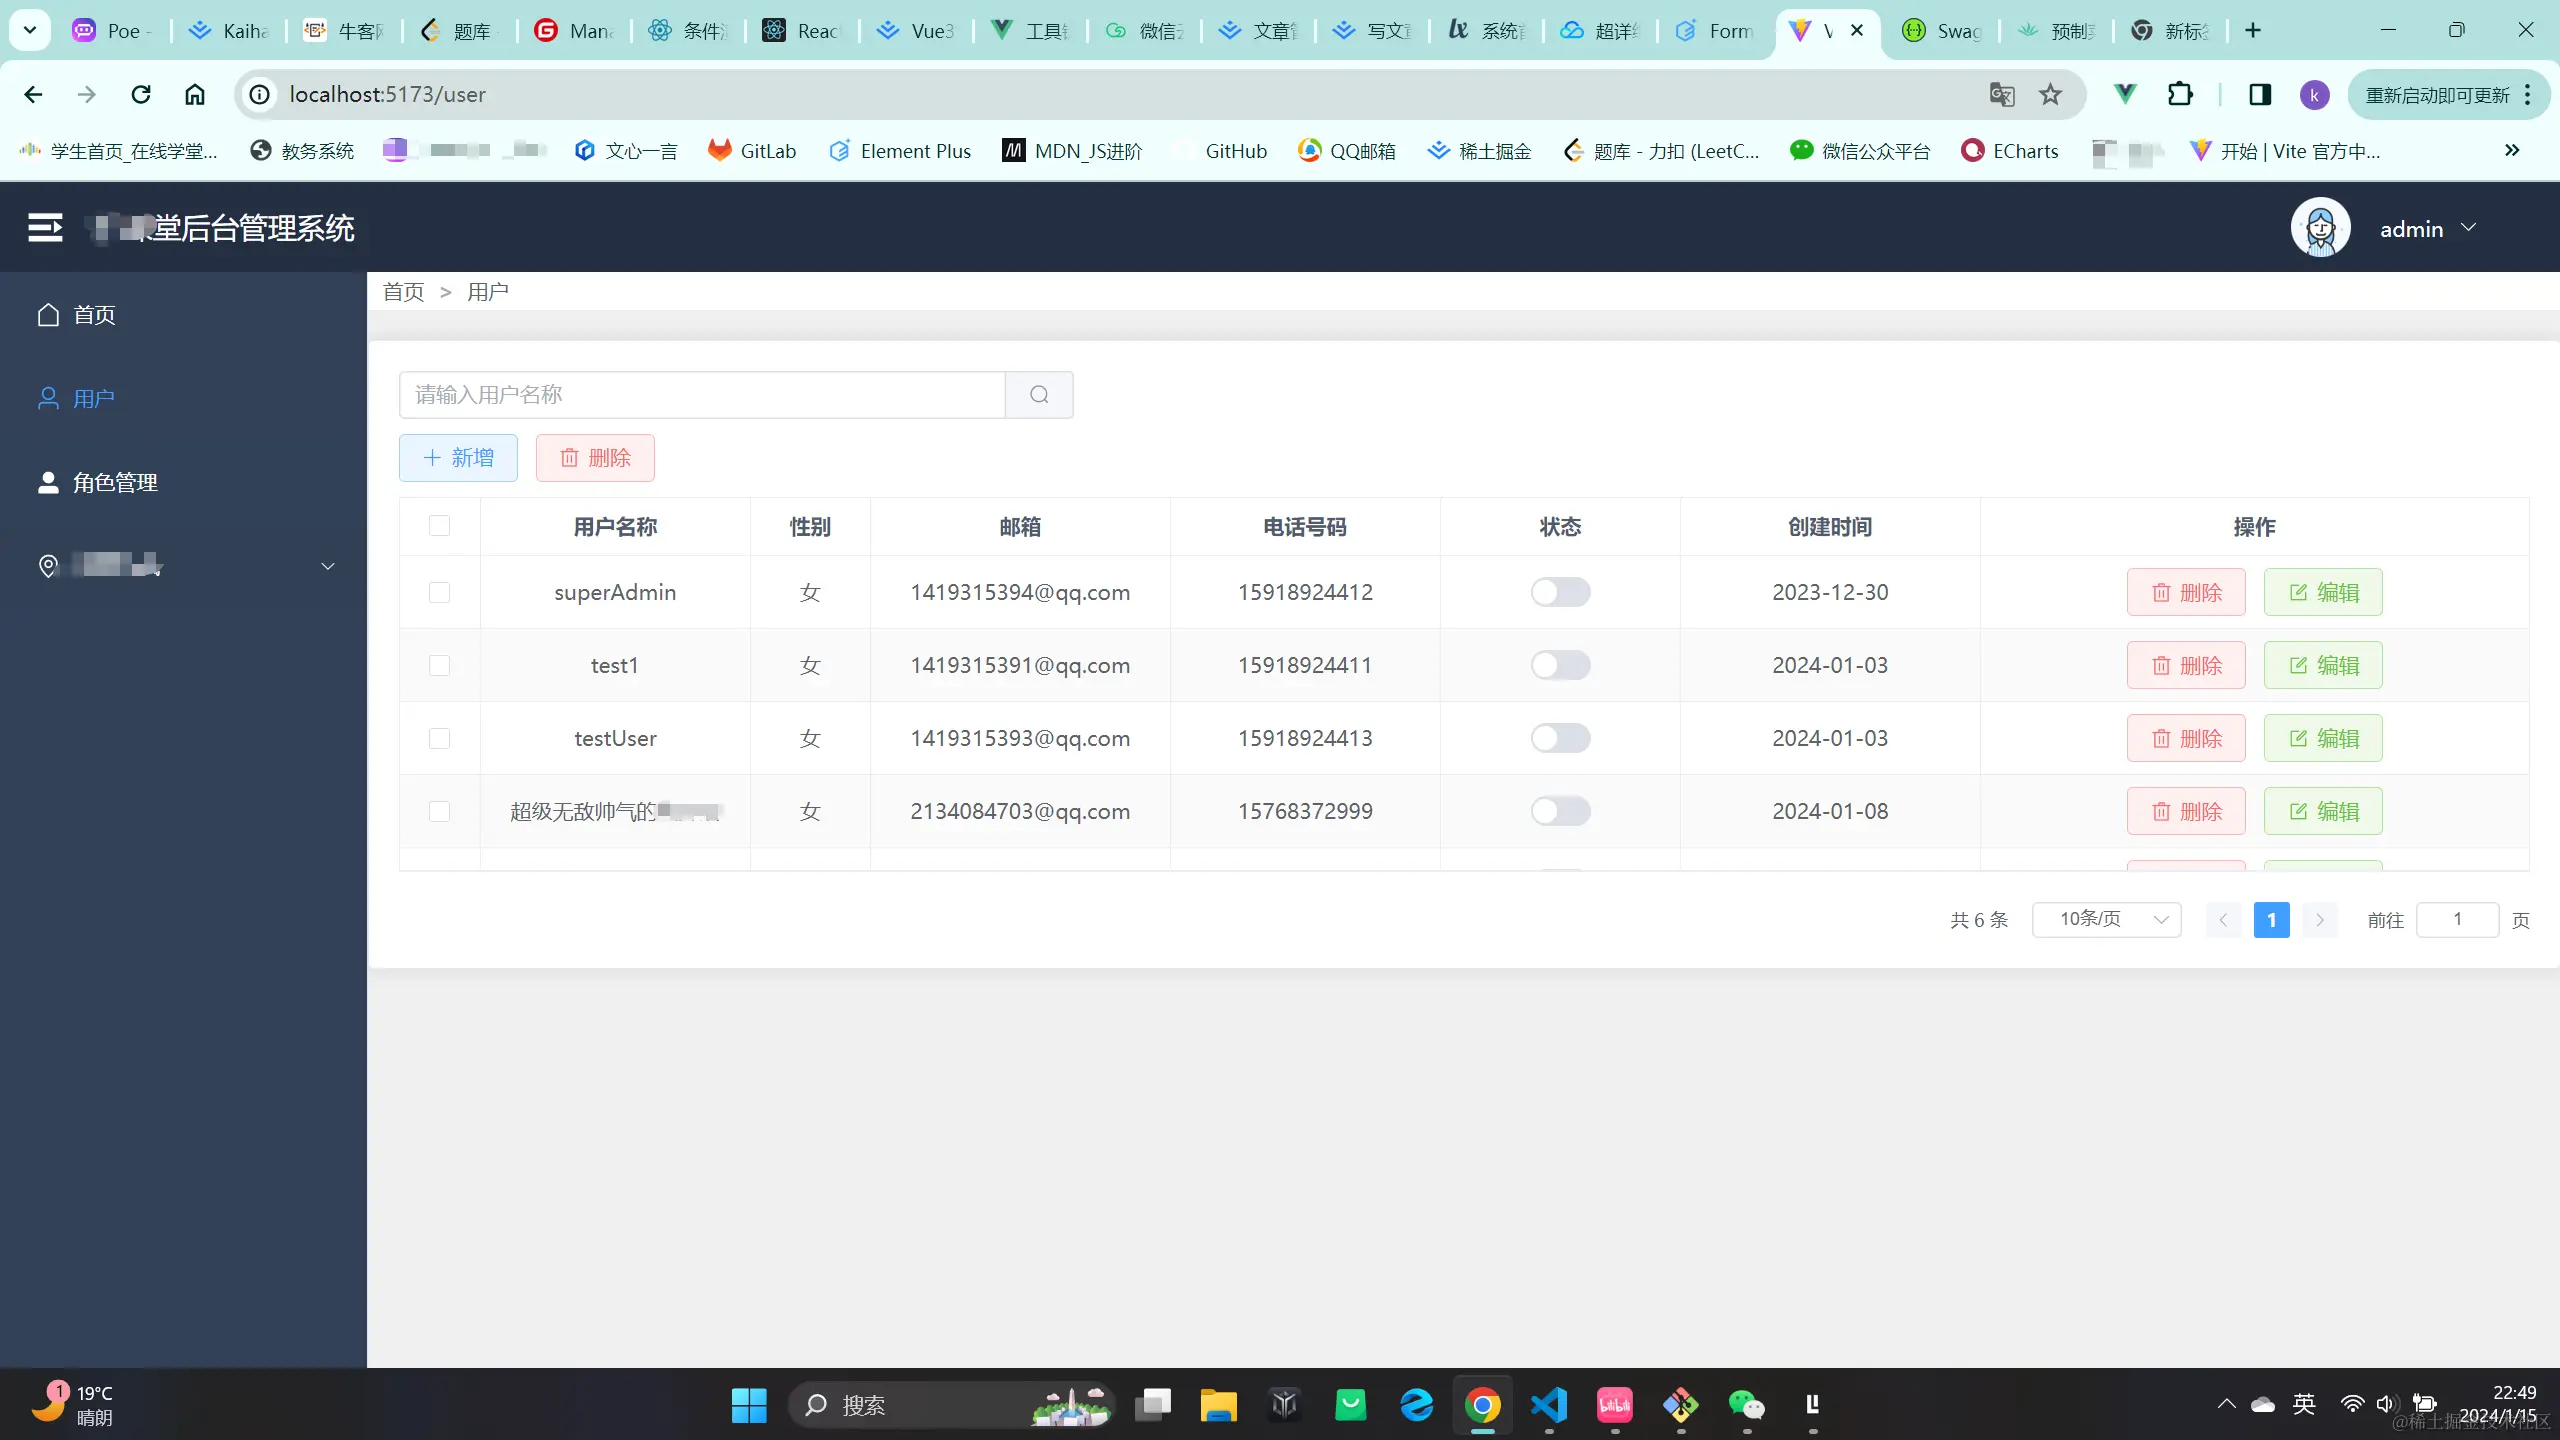Open the 10条/页 page size dropdown

coord(2106,919)
